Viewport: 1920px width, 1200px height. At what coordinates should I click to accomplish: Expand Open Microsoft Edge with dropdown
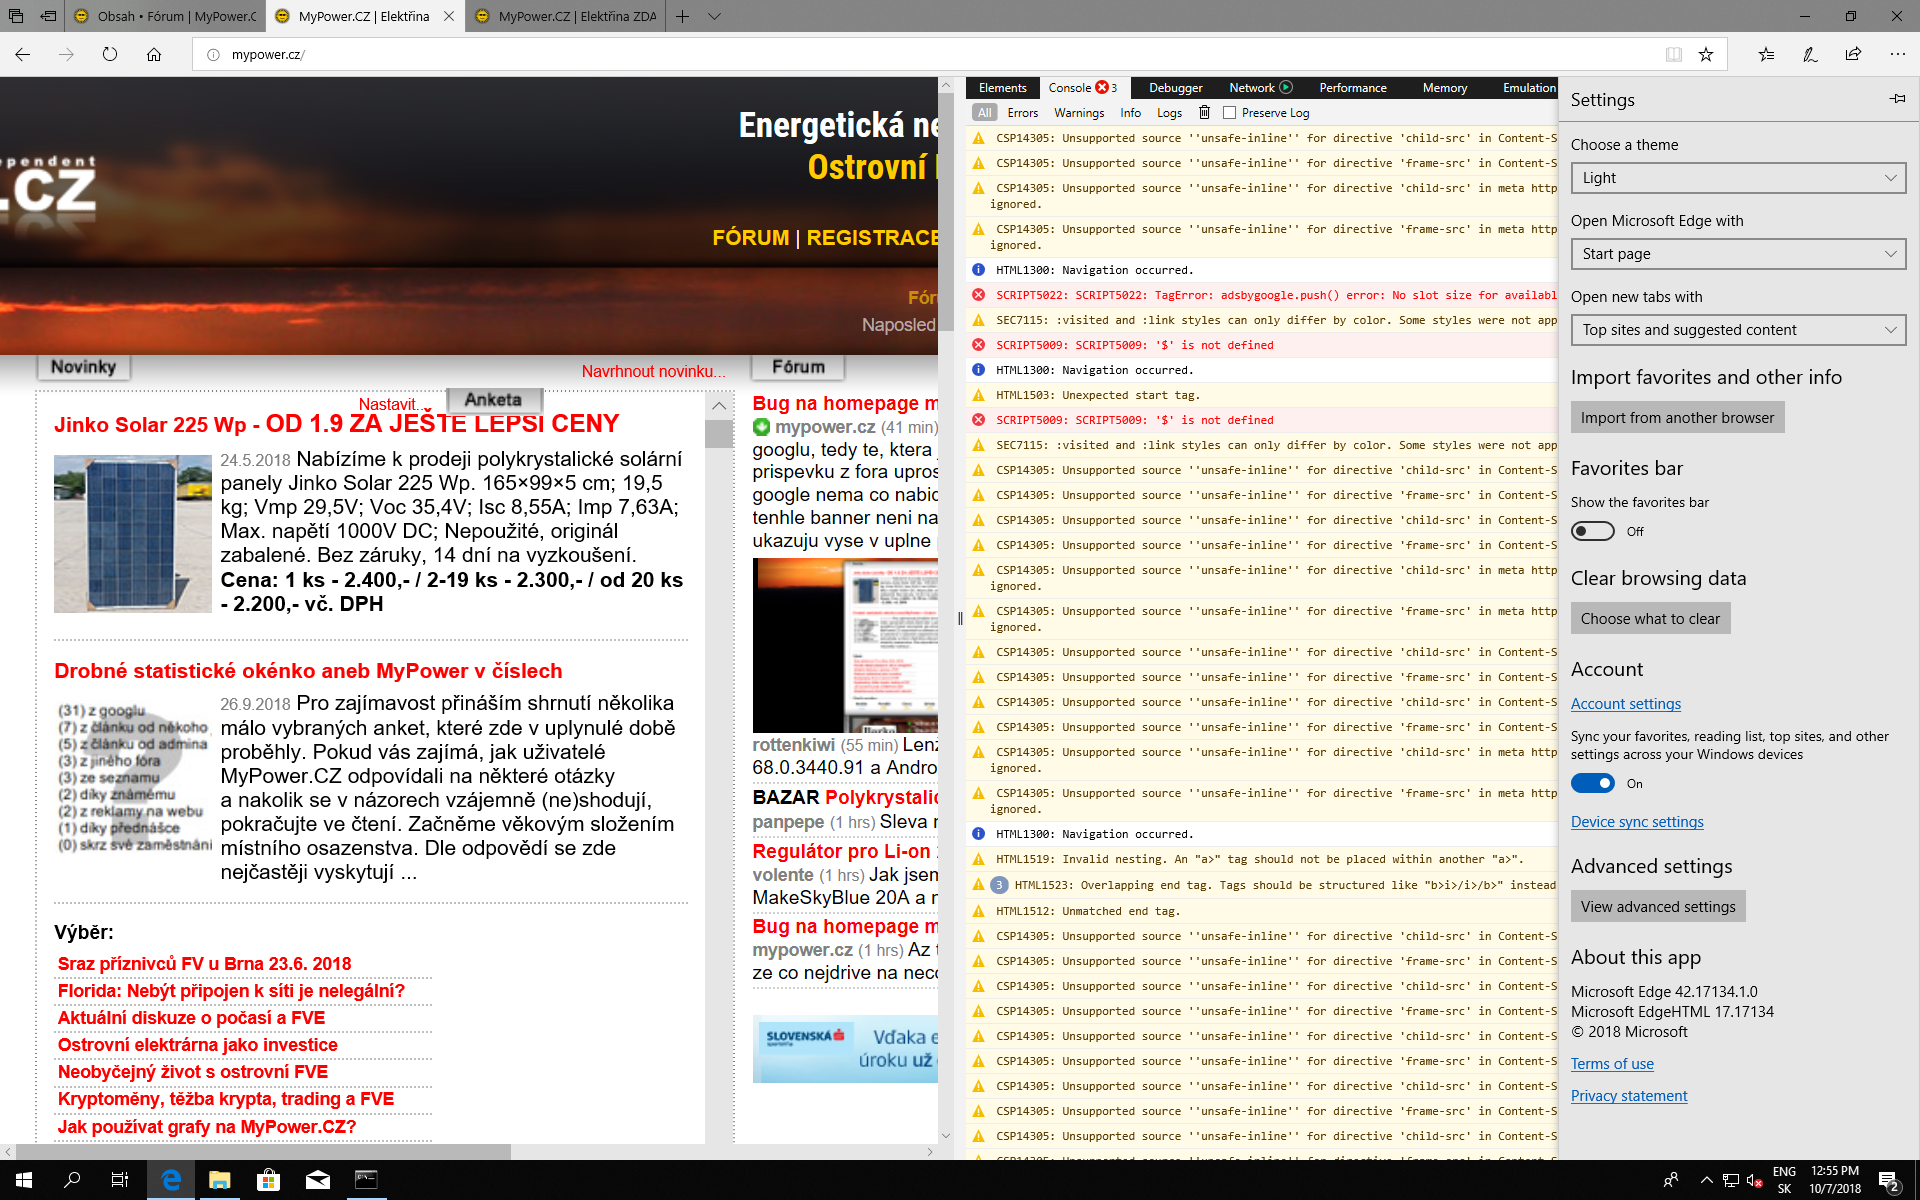1737,254
